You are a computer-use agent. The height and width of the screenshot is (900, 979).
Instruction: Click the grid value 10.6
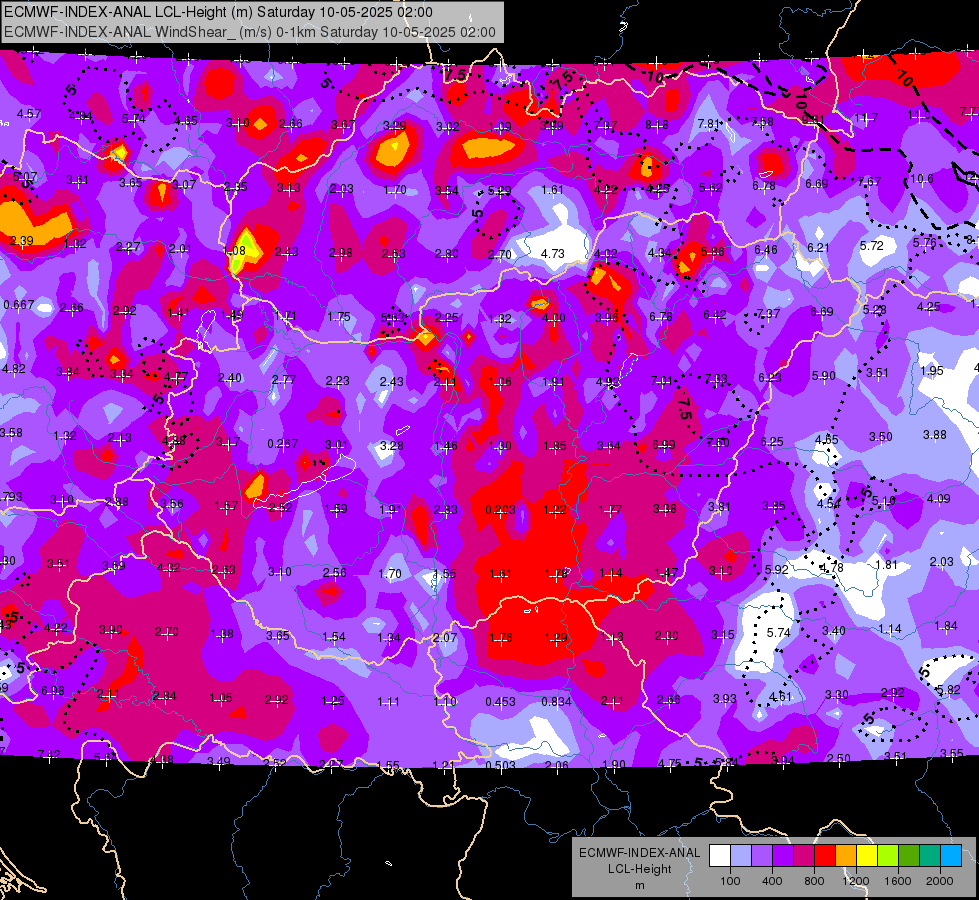[922, 179]
